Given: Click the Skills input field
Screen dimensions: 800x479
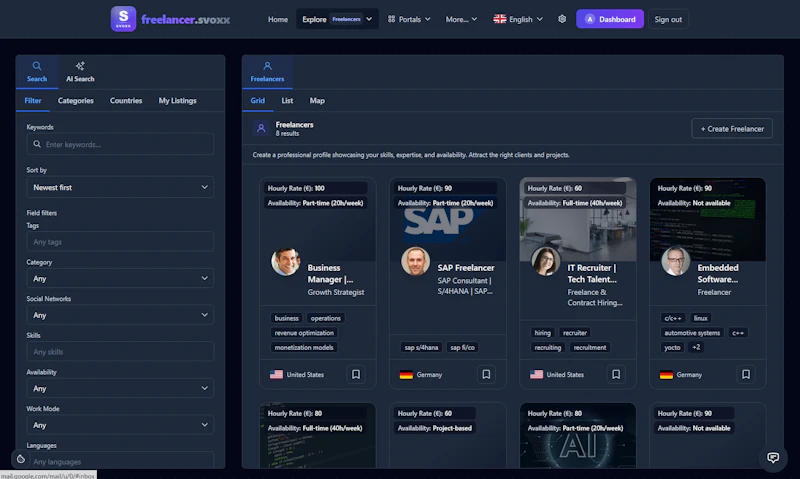Looking at the screenshot, I should [x=120, y=351].
